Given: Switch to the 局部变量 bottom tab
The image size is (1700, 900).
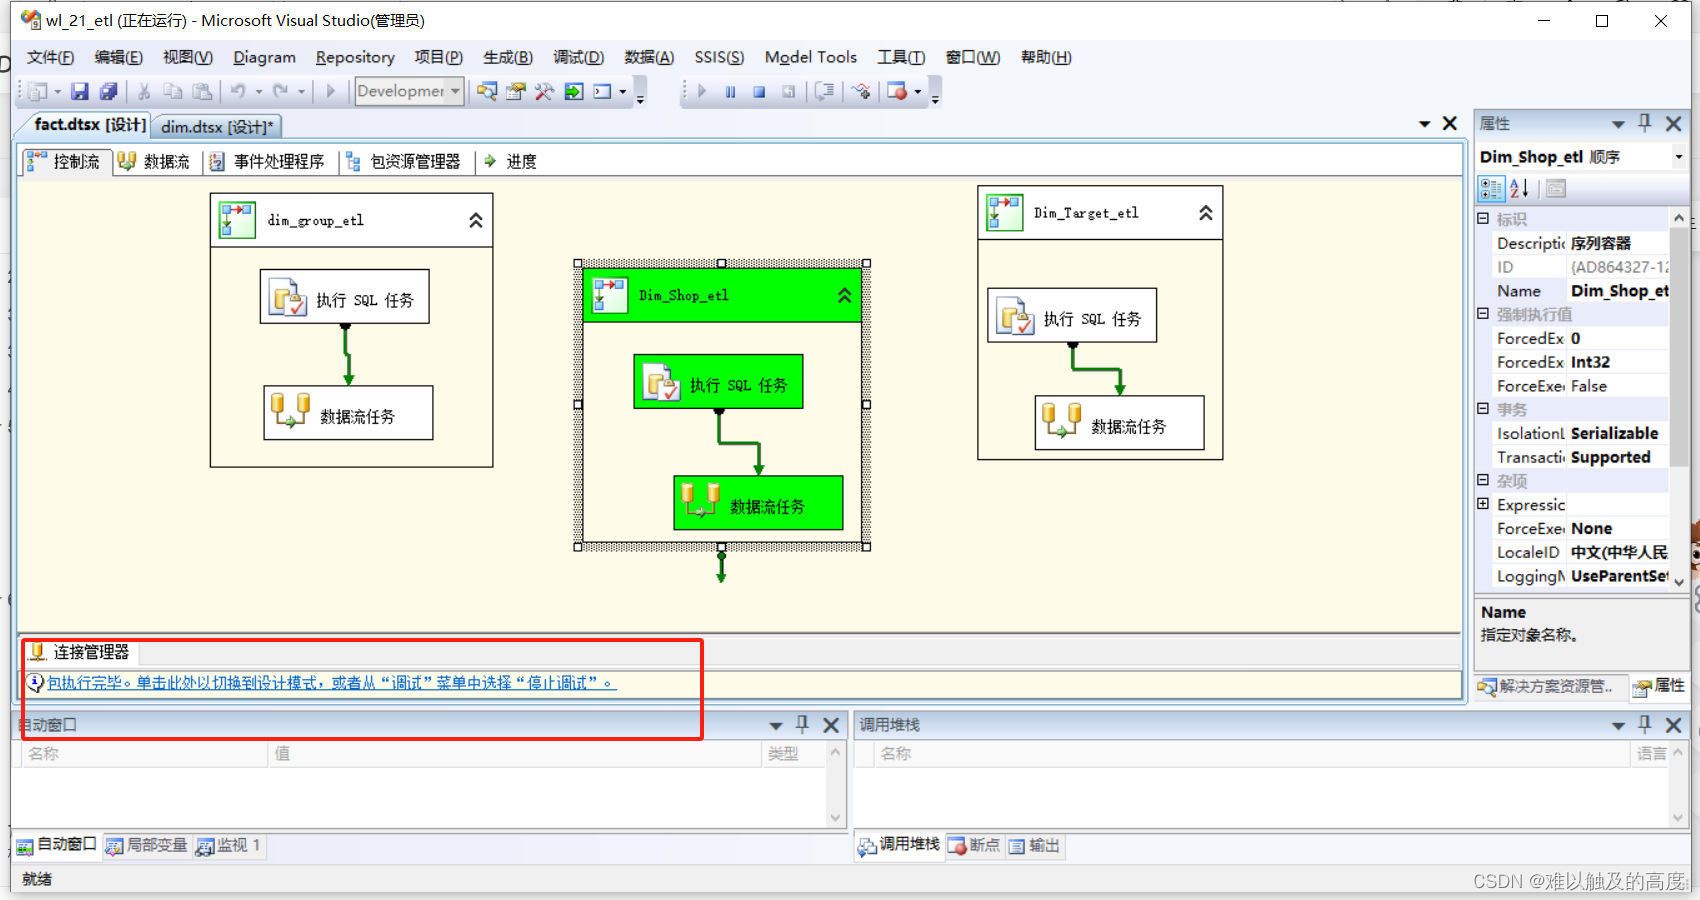Looking at the screenshot, I should point(147,846).
